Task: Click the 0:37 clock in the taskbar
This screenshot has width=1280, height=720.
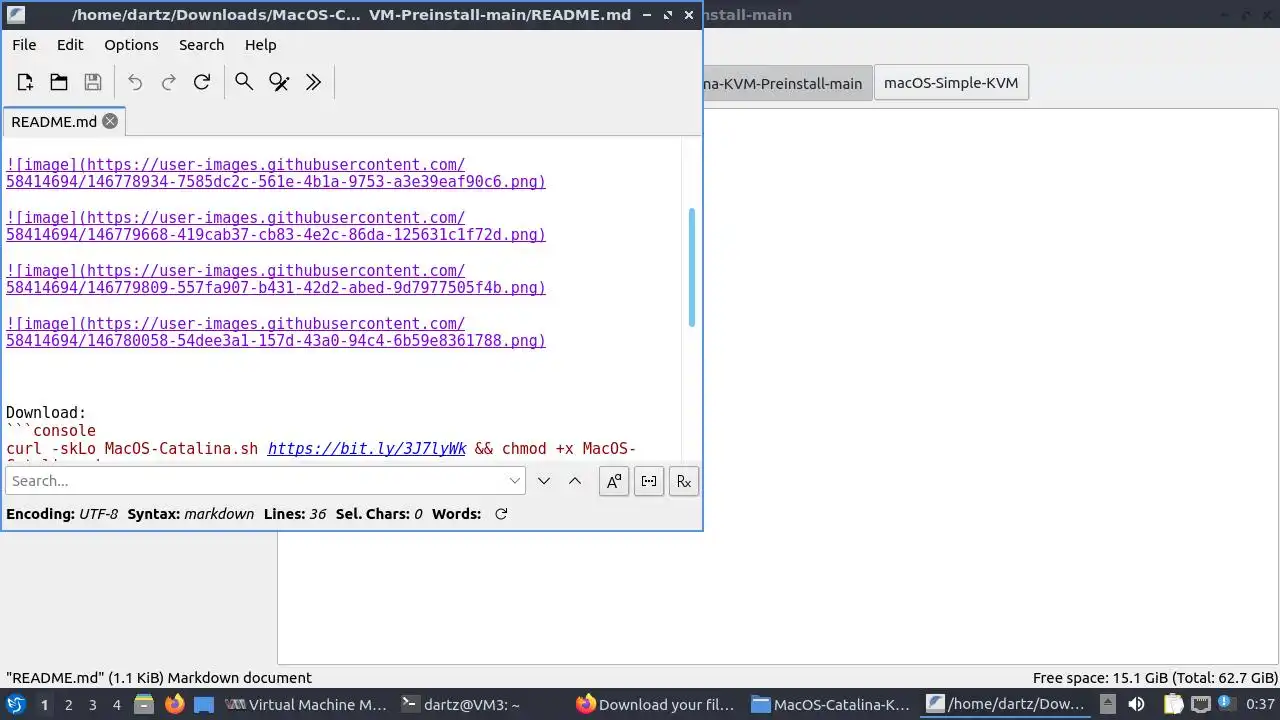Action: pos(1260,705)
